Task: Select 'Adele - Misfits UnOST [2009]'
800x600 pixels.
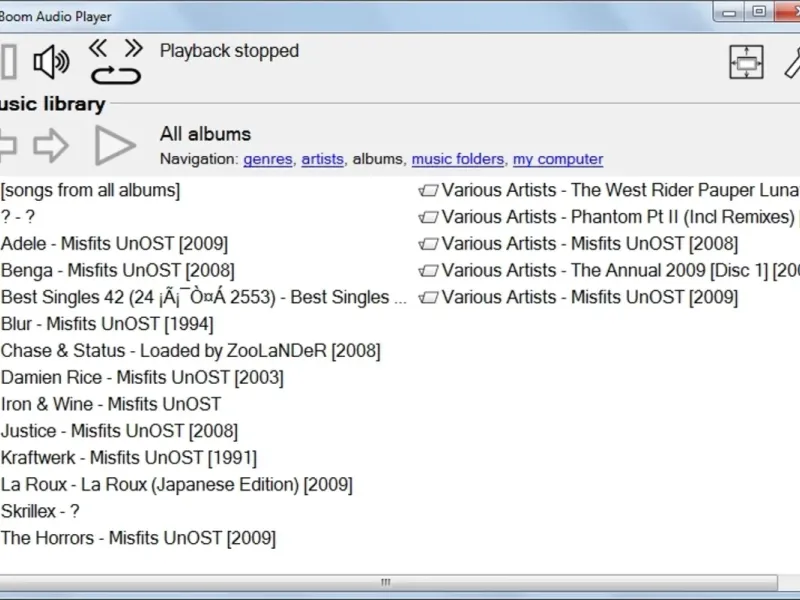Action: pyautogui.click(x=114, y=244)
